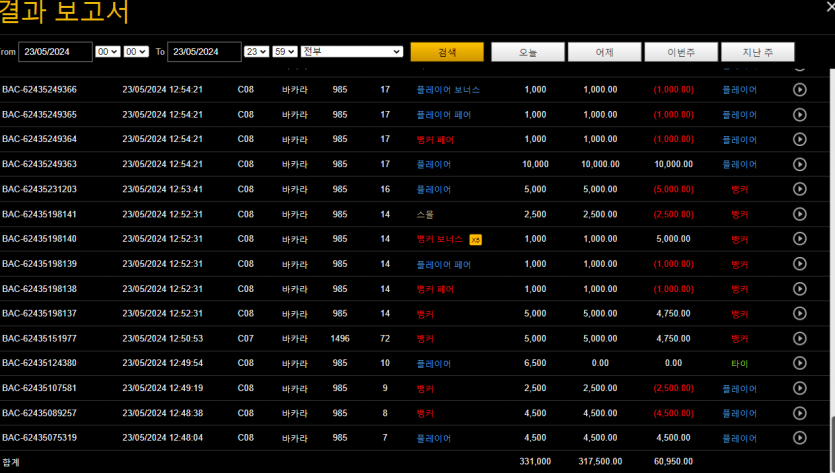Select the 지난 주 last week button

pyautogui.click(x=758, y=52)
